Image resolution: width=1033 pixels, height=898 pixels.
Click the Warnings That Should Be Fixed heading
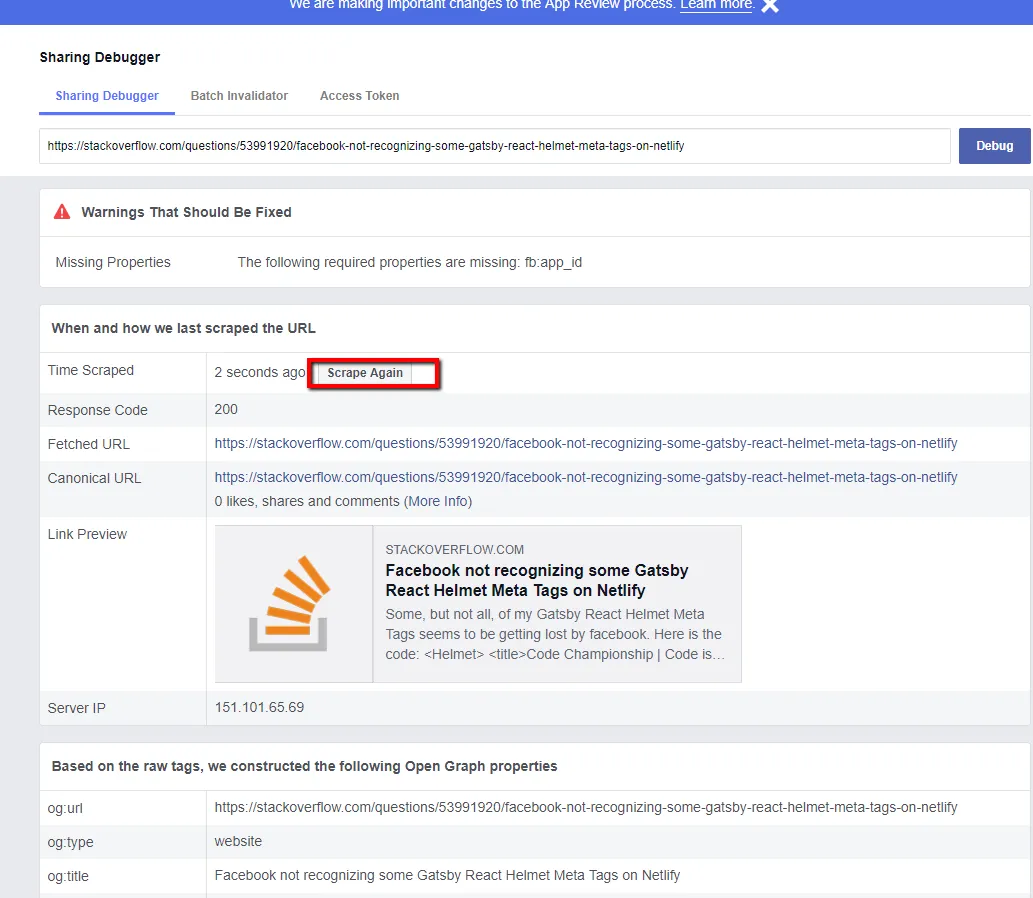[x=186, y=212]
